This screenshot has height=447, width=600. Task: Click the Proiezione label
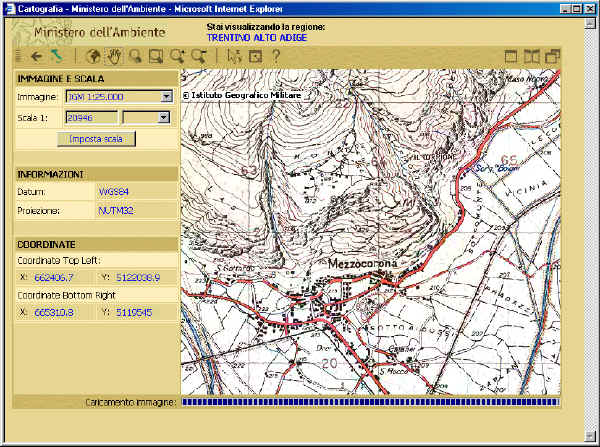click(38, 210)
